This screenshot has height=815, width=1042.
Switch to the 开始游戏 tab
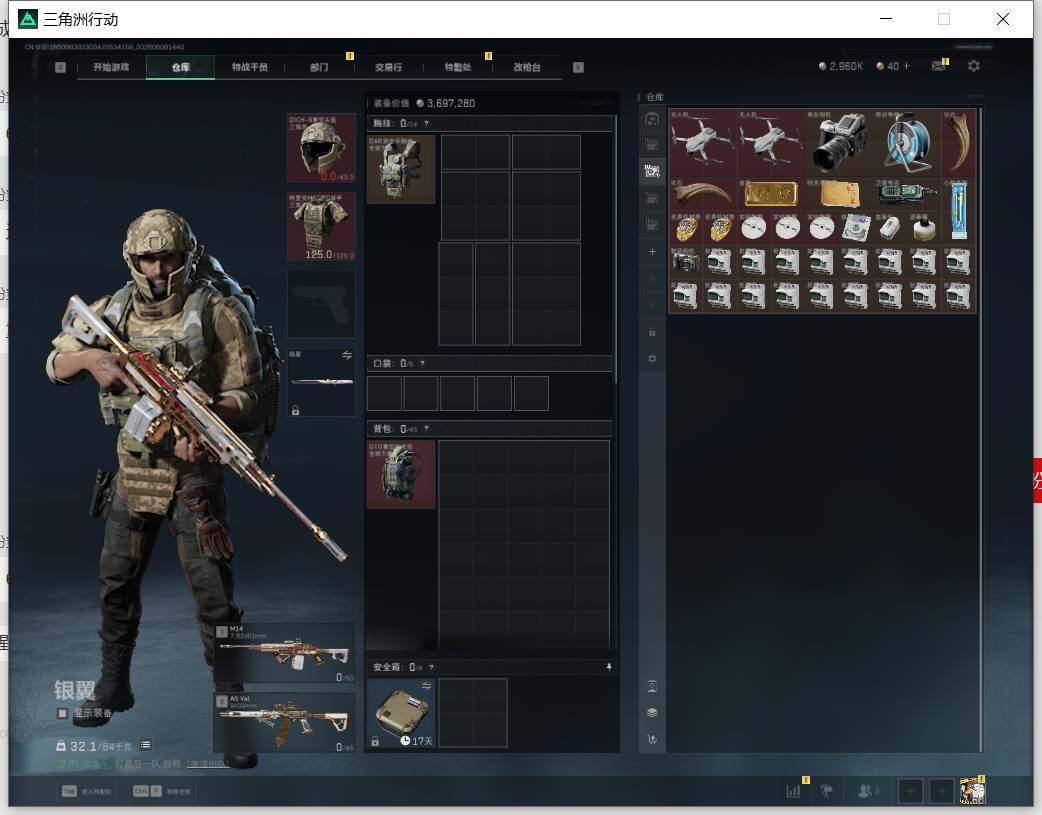click(x=111, y=67)
